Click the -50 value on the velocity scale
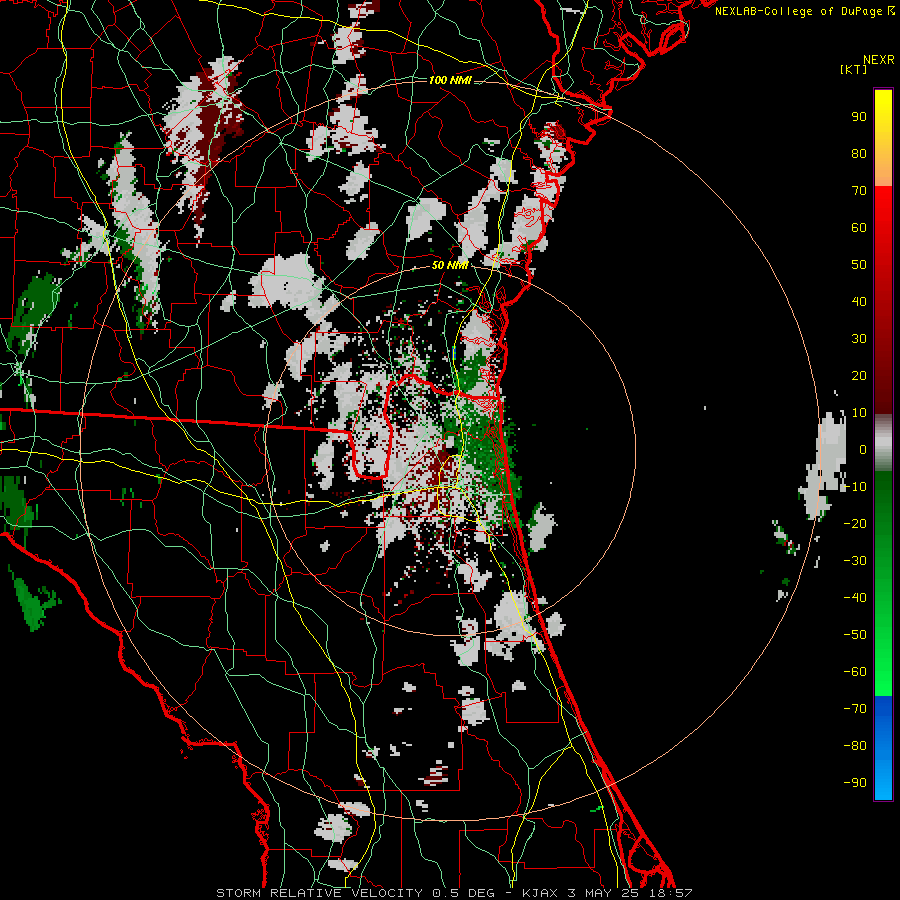This screenshot has width=900, height=900. [855, 634]
